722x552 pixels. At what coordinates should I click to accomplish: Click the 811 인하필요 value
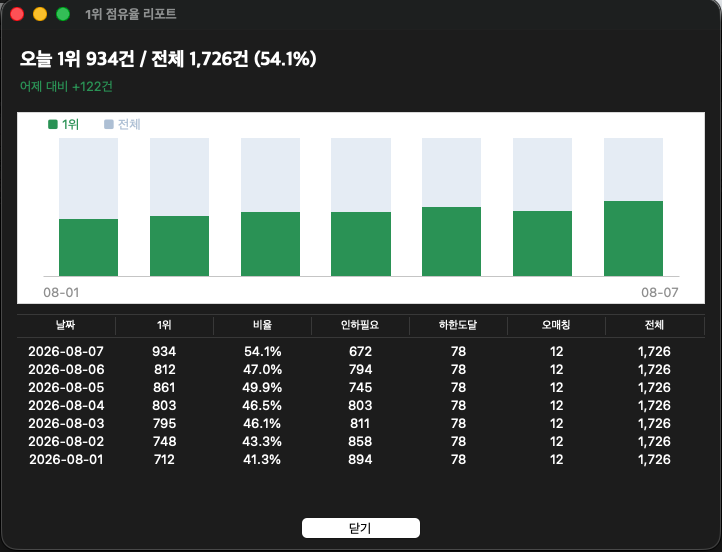pos(360,424)
